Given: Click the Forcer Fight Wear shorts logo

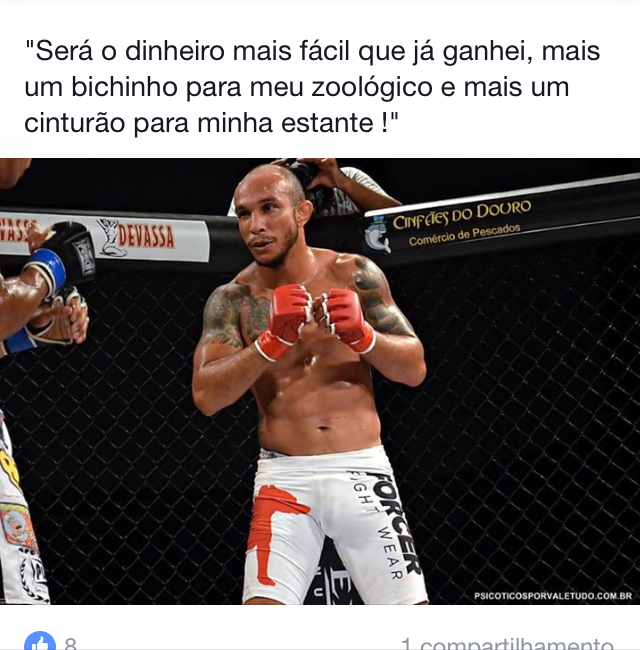Looking at the screenshot, I should (383, 522).
